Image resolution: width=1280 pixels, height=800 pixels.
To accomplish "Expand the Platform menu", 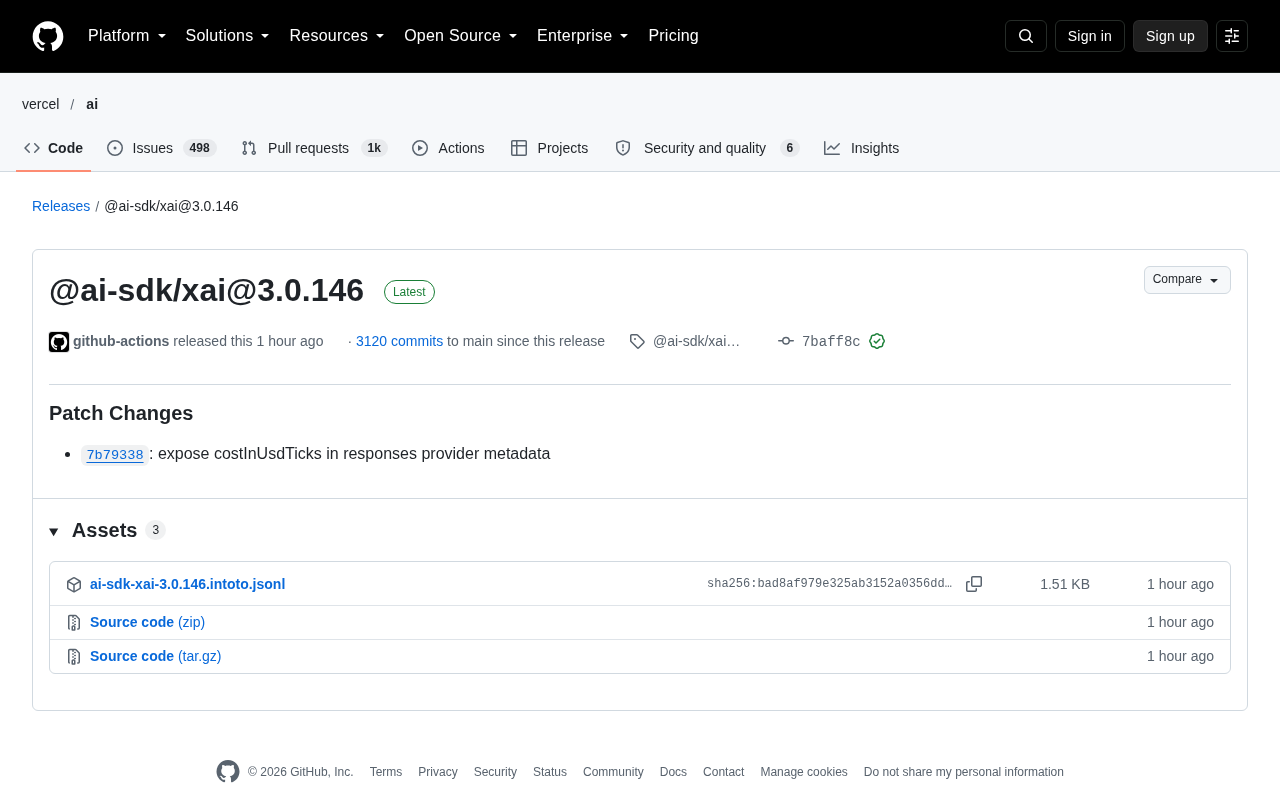I will pos(127,36).
